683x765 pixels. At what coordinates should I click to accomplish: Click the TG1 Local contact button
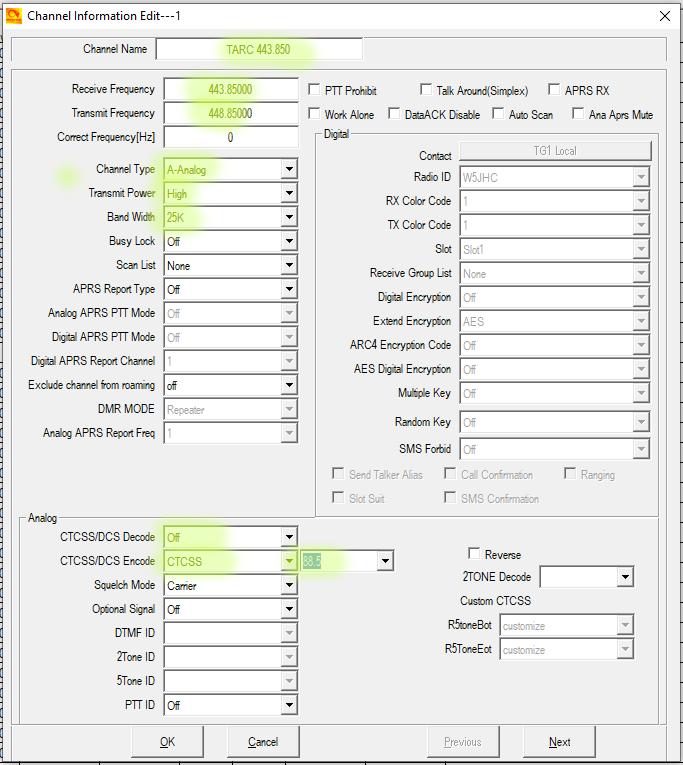(555, 151)
